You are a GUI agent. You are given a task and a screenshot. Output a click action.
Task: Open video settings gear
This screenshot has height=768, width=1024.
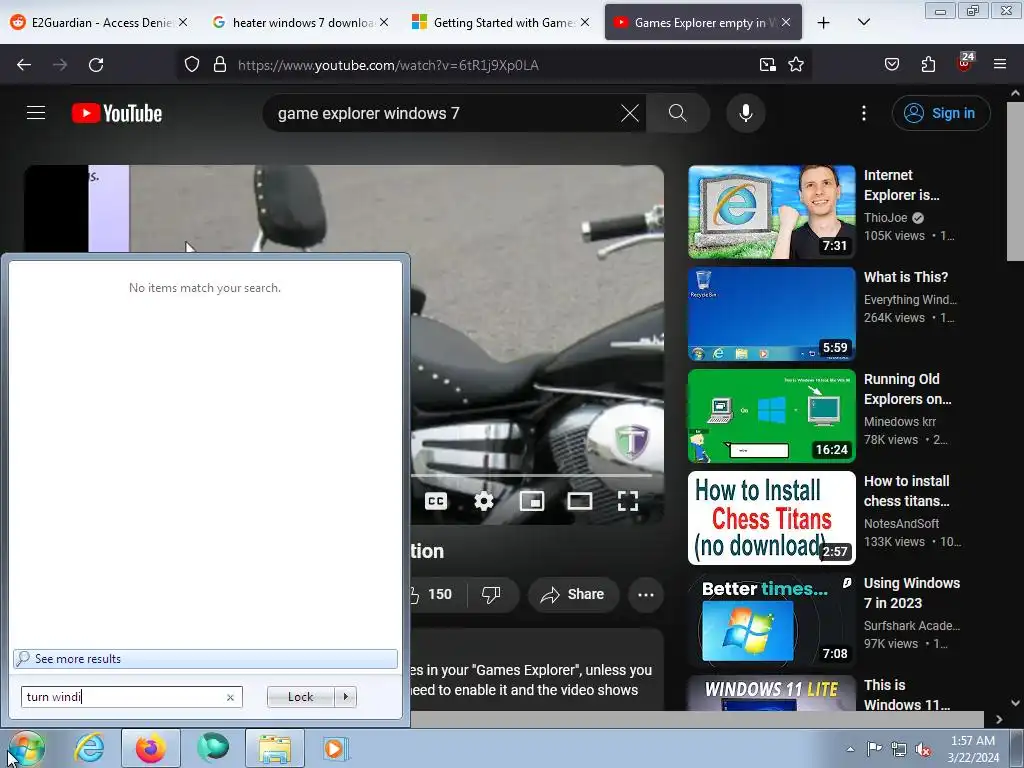coord(483,501)
